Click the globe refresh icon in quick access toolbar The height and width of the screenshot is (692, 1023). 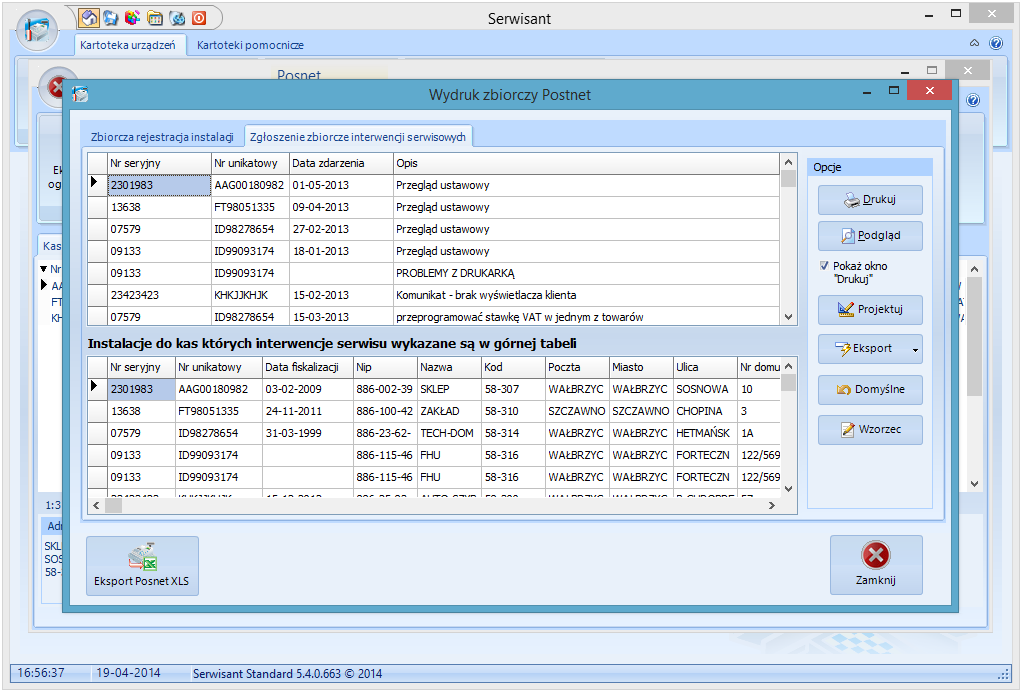pos(177,18)
